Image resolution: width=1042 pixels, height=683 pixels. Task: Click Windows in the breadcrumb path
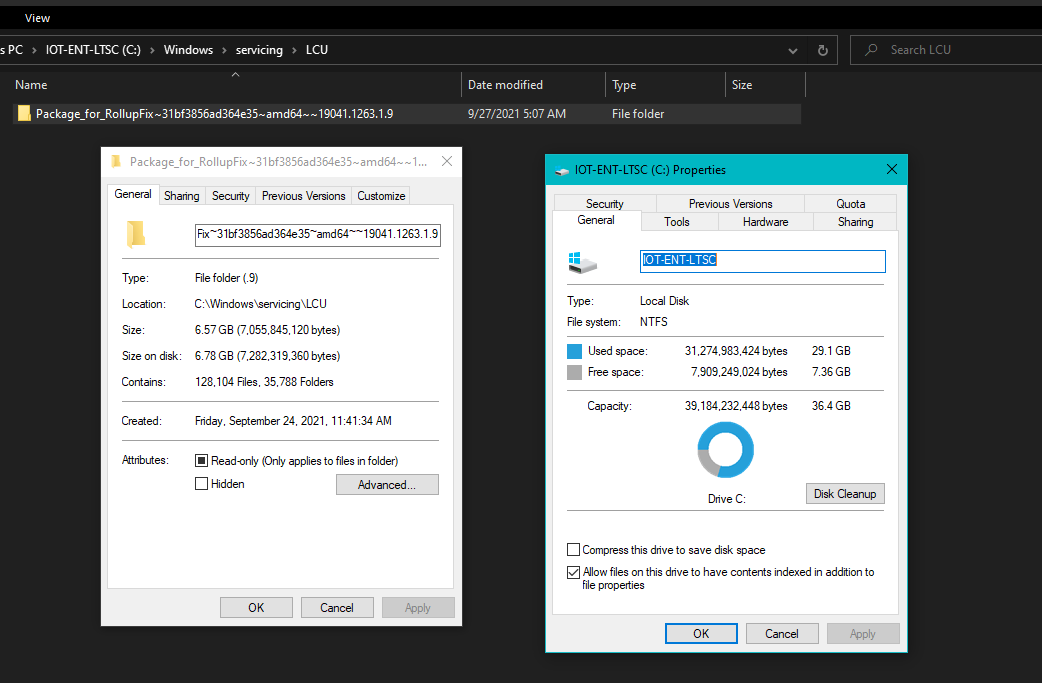[x=188, y=50]
